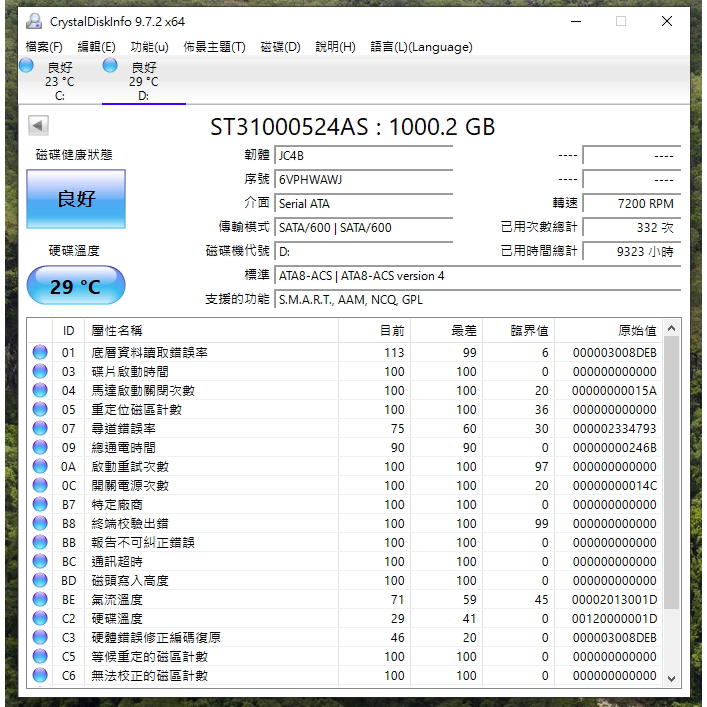Image resolution: width=707 pixels, height=707 pixels.
Task: Click scrollbar up arrow in attribute list
Action: click(x=671, y=328)
